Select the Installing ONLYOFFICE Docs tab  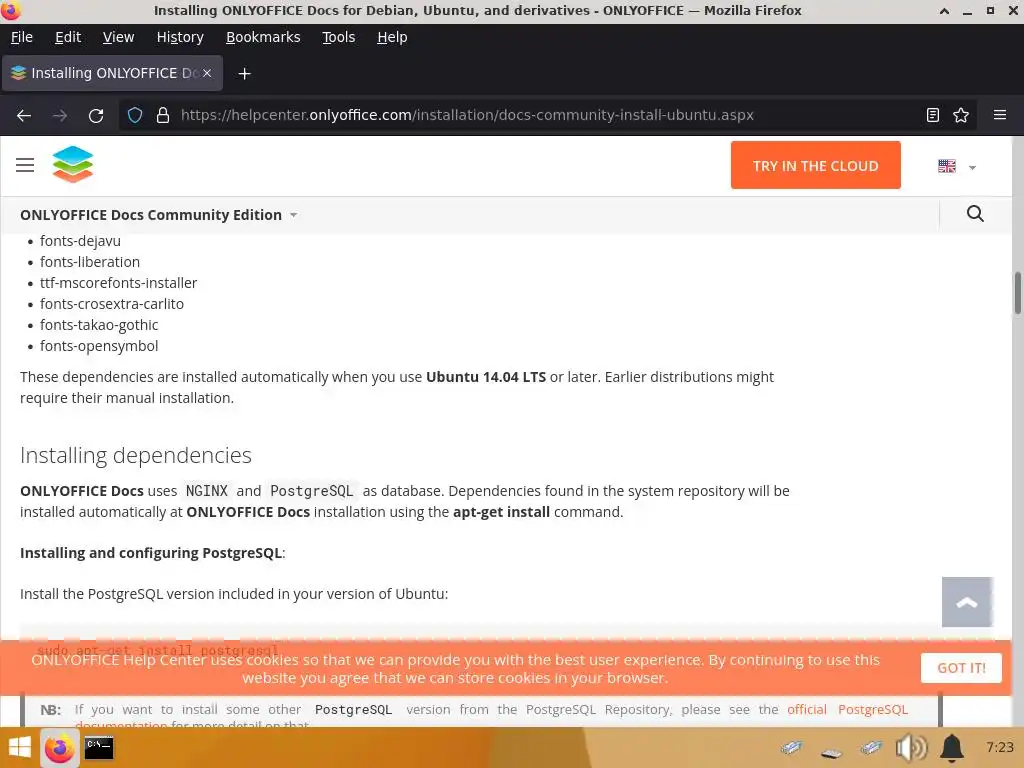(112, 73)
